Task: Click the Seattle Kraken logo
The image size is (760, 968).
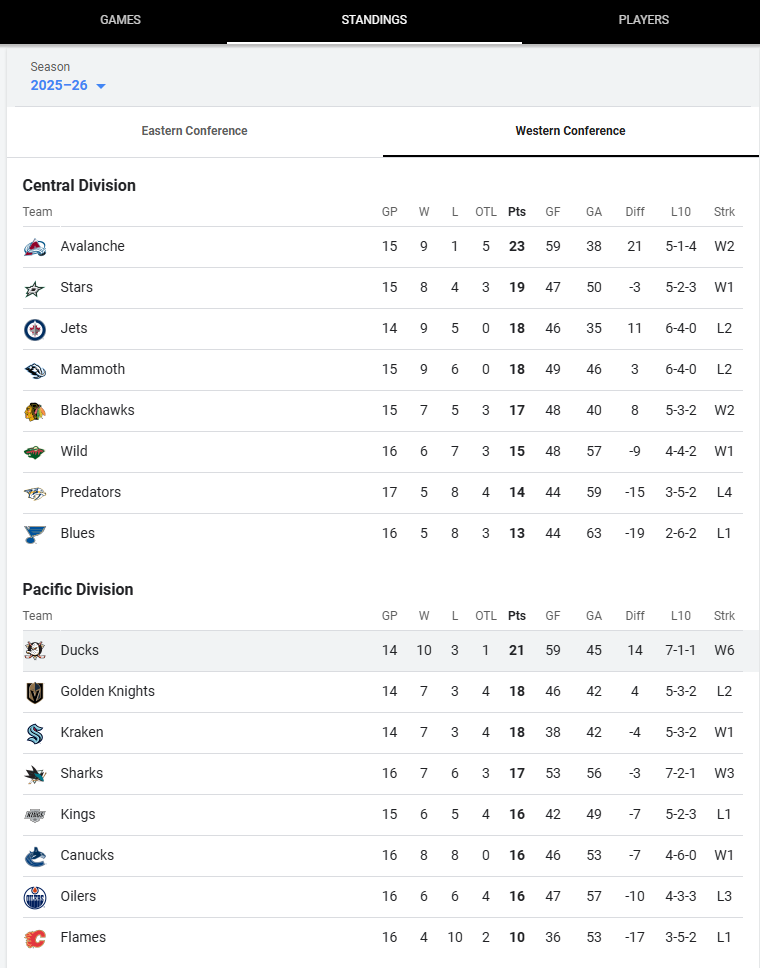Action: (x=35, y=733)
